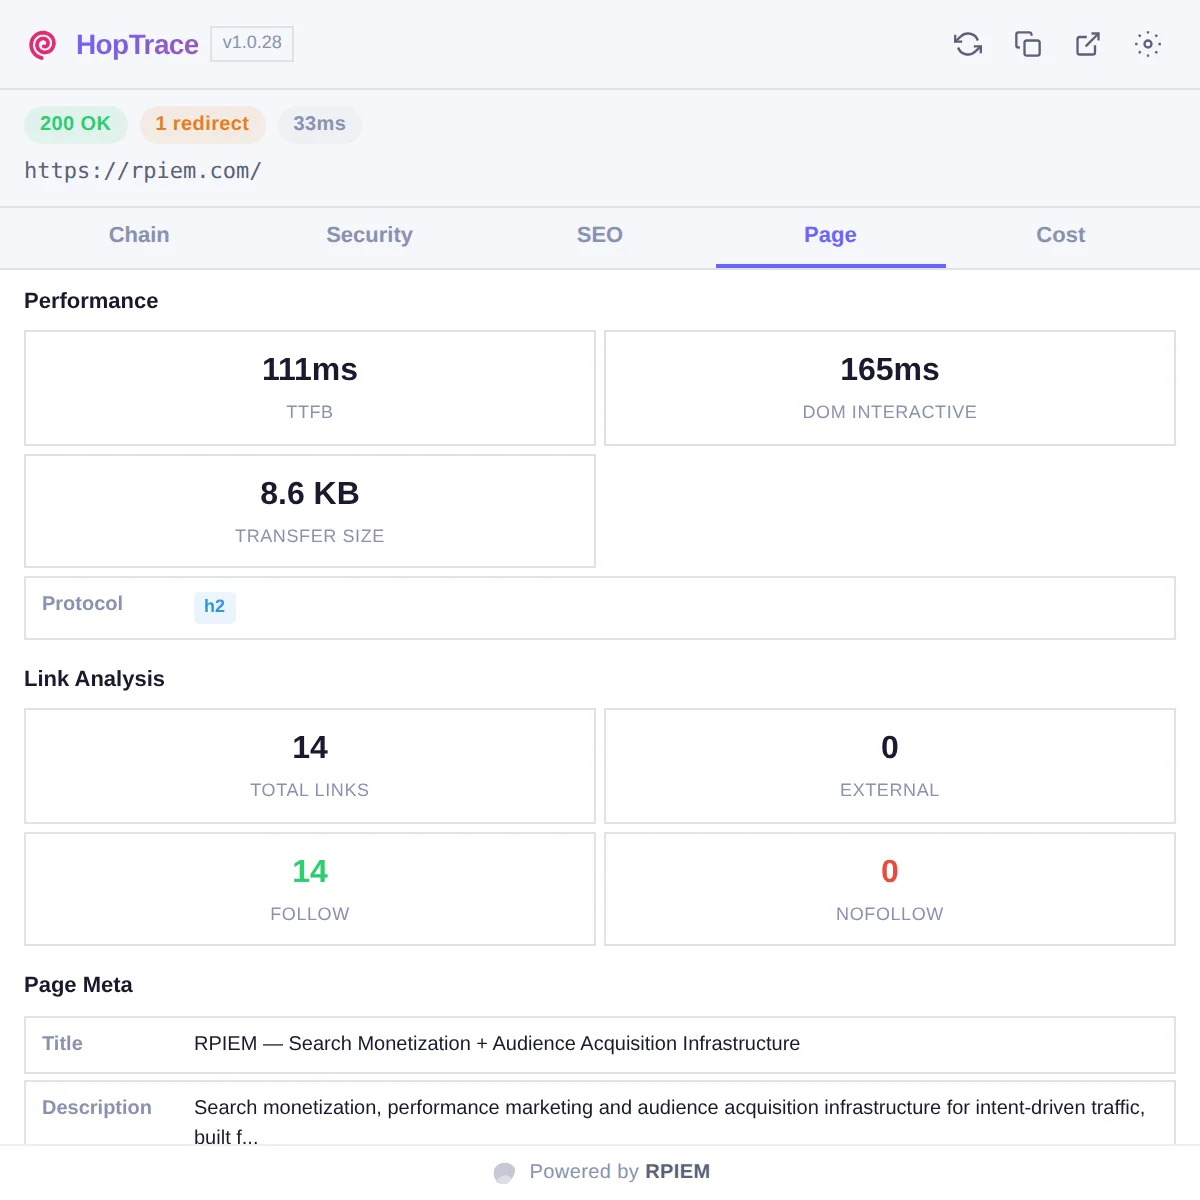Click the 8.6 KB Transfer Size card

click(310, 511)
